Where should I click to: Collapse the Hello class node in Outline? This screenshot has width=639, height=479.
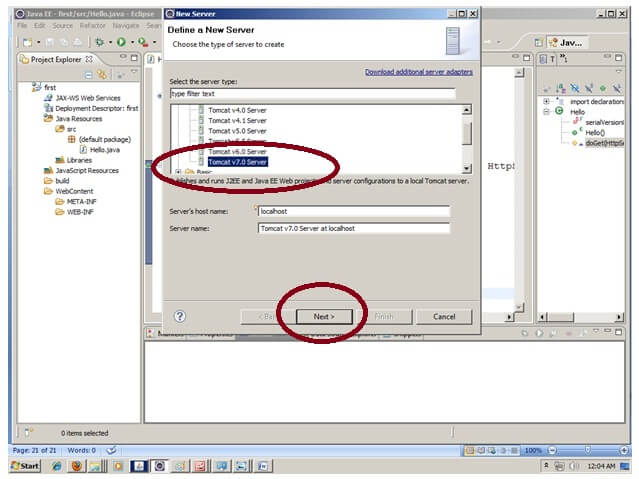546,111
